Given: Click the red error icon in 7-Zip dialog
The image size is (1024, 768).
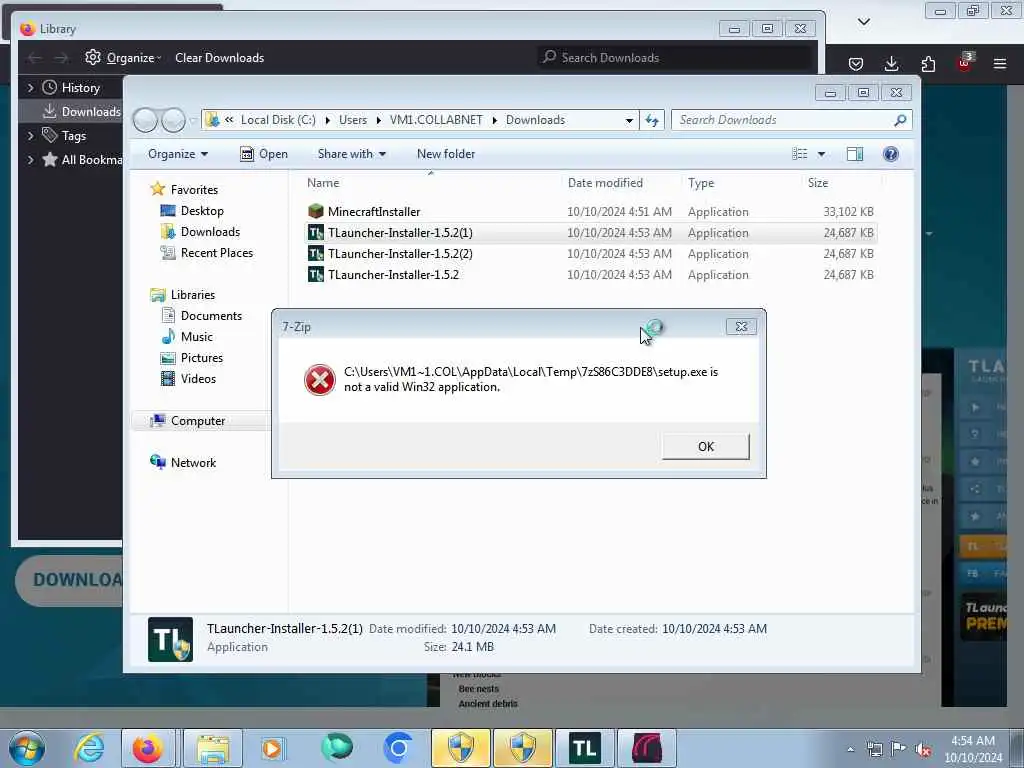Looking at the screenshot, I should 320,379.
